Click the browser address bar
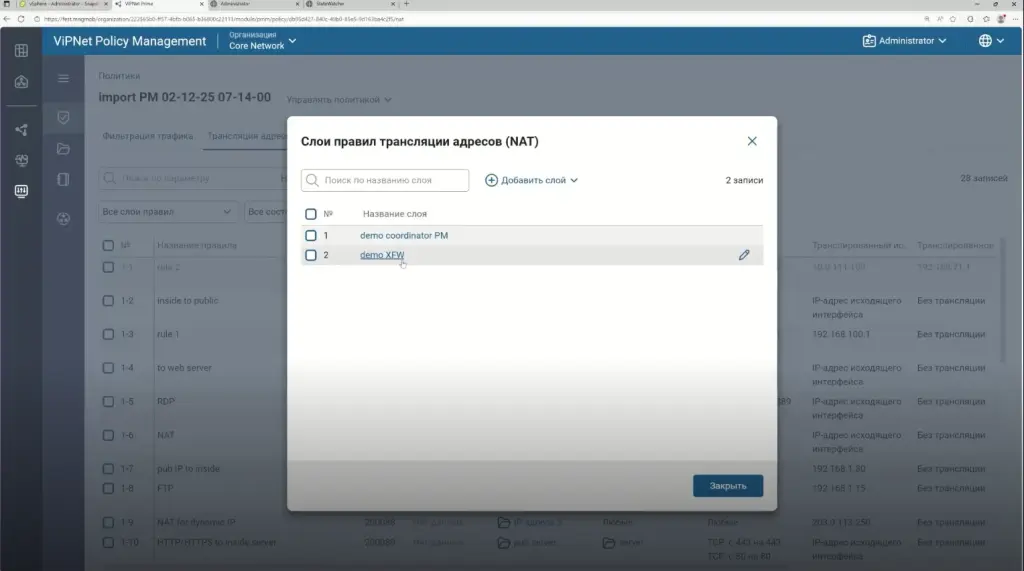 477,19
